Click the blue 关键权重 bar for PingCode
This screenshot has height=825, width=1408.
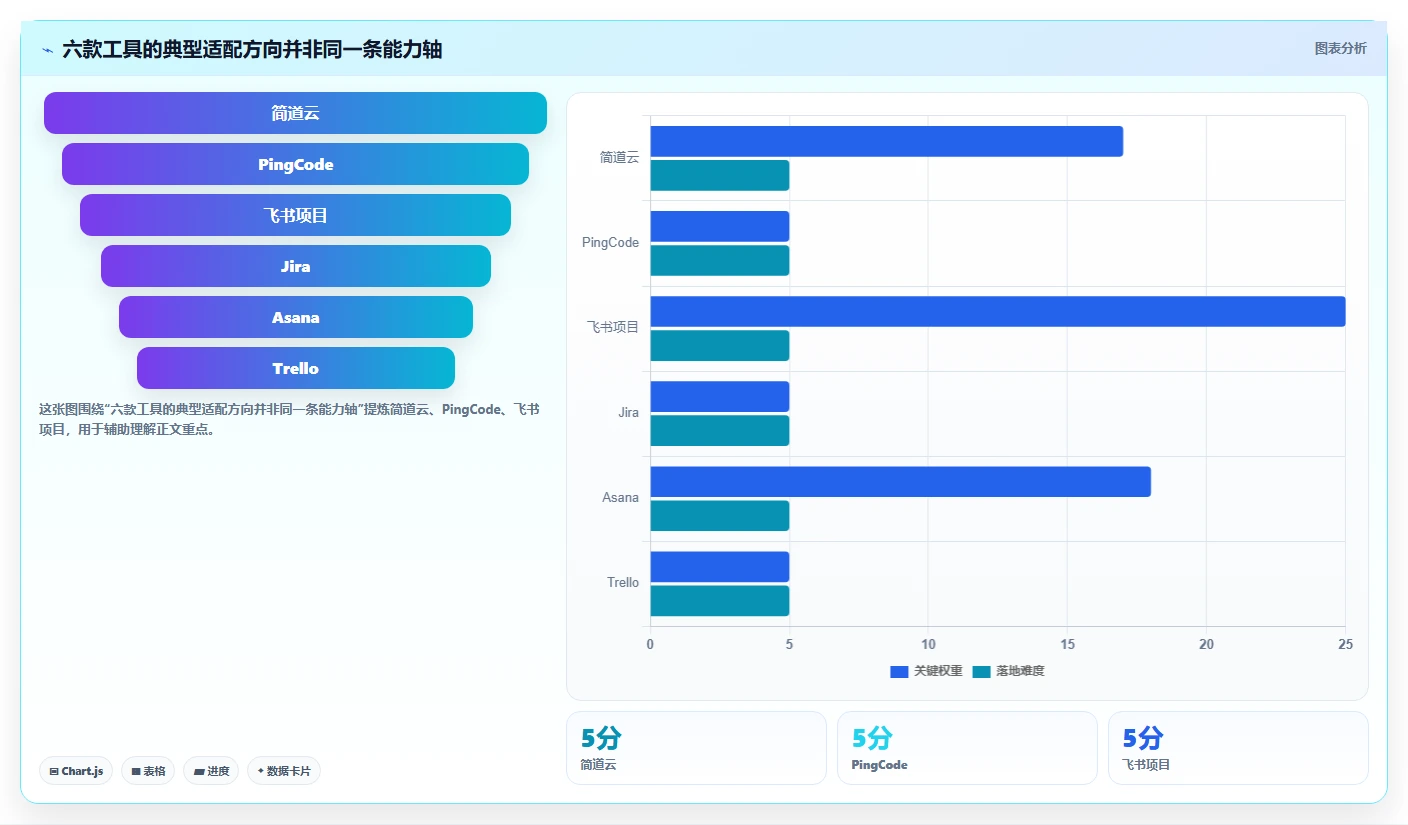coord(720,226)
